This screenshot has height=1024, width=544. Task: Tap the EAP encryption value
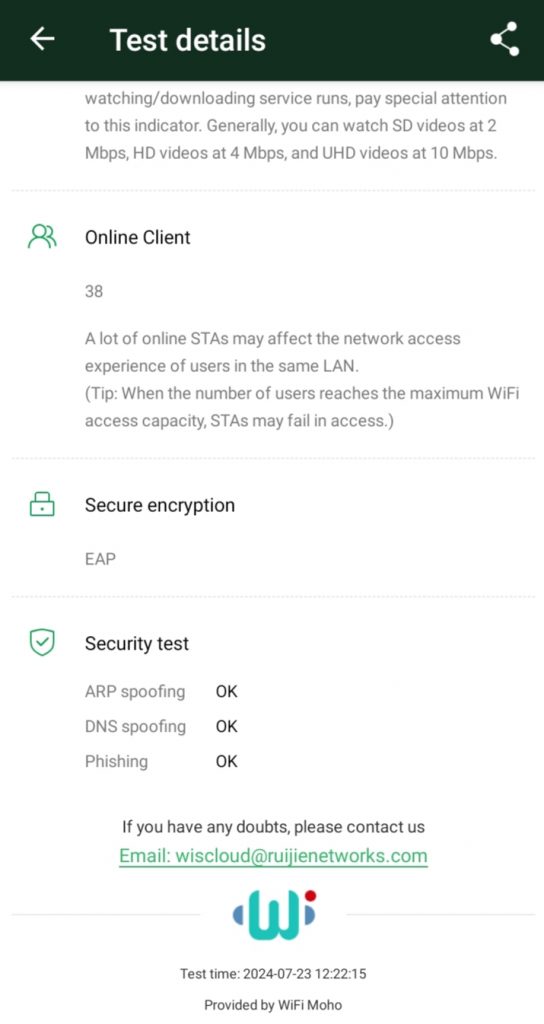(100, 559)
